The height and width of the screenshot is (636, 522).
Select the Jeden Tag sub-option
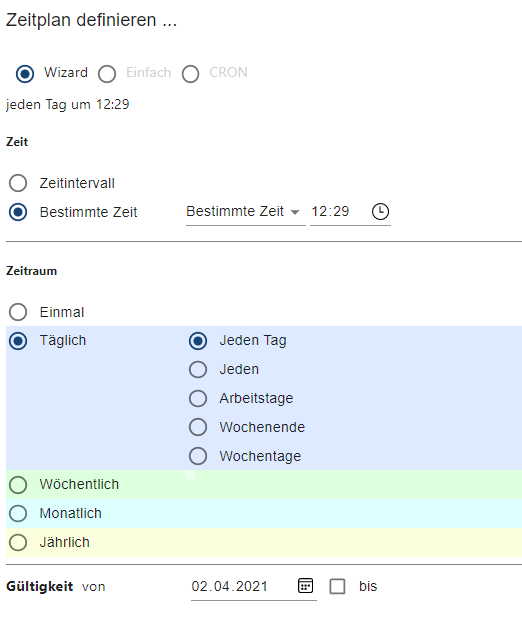198,341
